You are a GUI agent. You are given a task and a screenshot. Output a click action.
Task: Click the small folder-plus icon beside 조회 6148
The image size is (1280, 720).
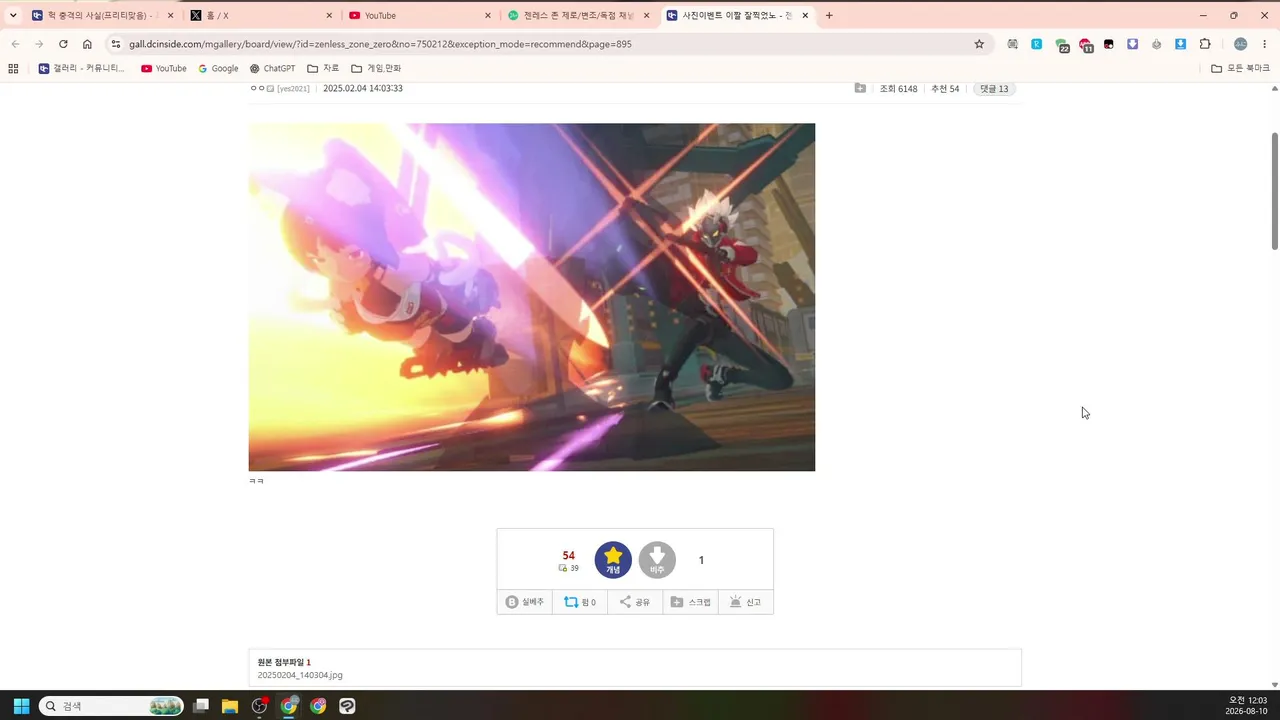[860, 89]
